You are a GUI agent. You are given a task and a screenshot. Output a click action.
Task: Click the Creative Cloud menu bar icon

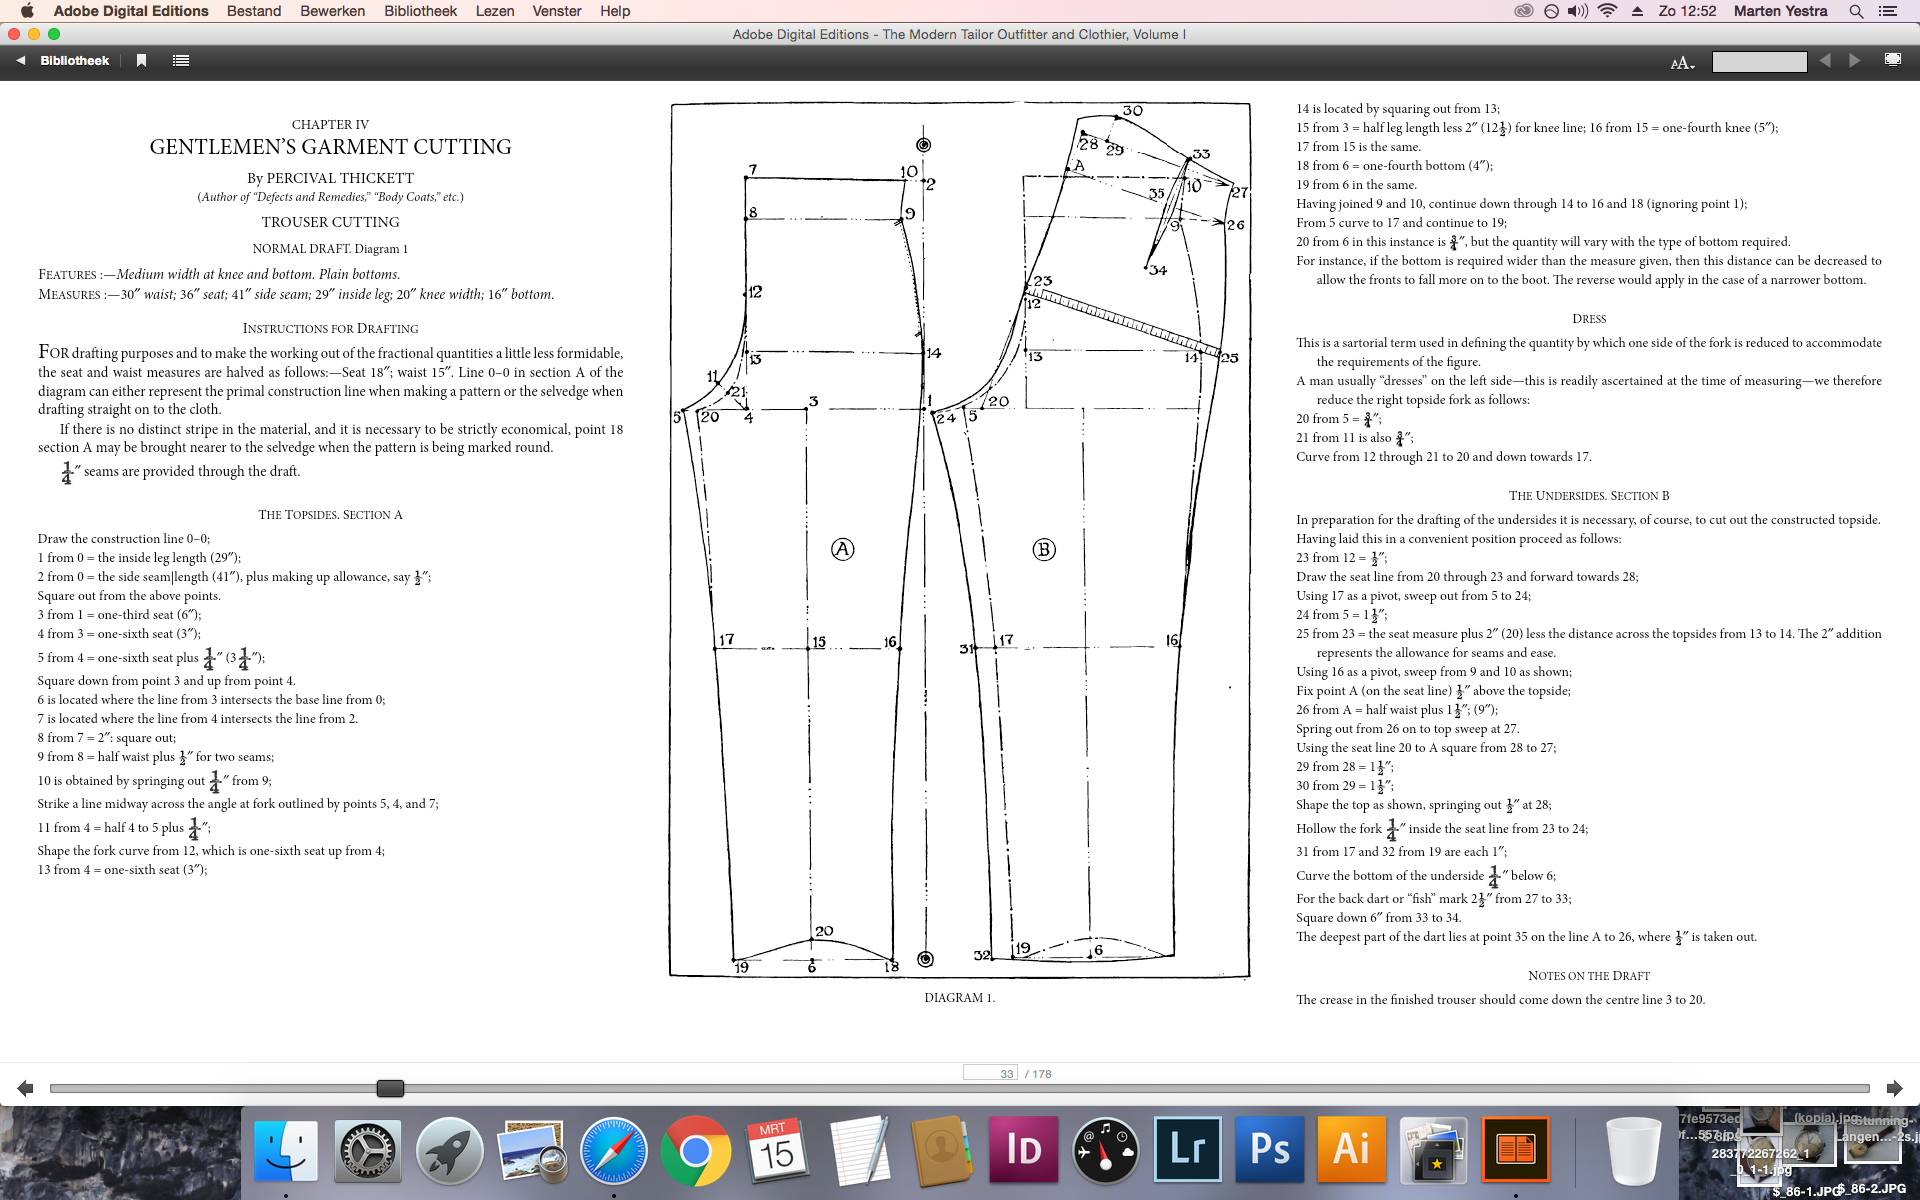[x=1523, y=11]
